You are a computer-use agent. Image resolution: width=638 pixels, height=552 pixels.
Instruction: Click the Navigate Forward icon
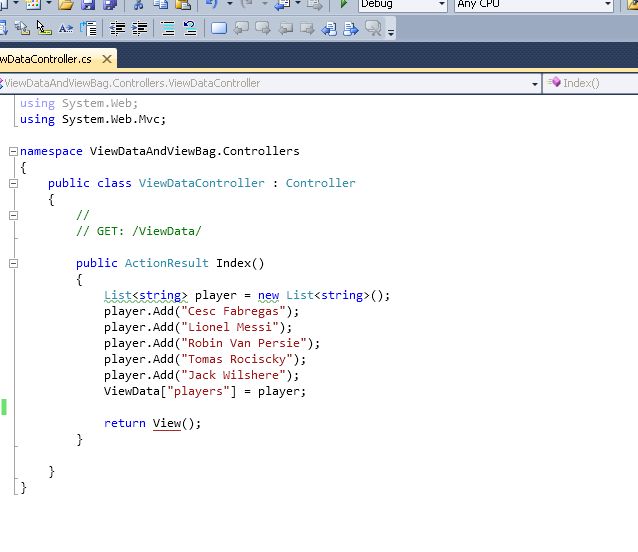coord(314,4)
